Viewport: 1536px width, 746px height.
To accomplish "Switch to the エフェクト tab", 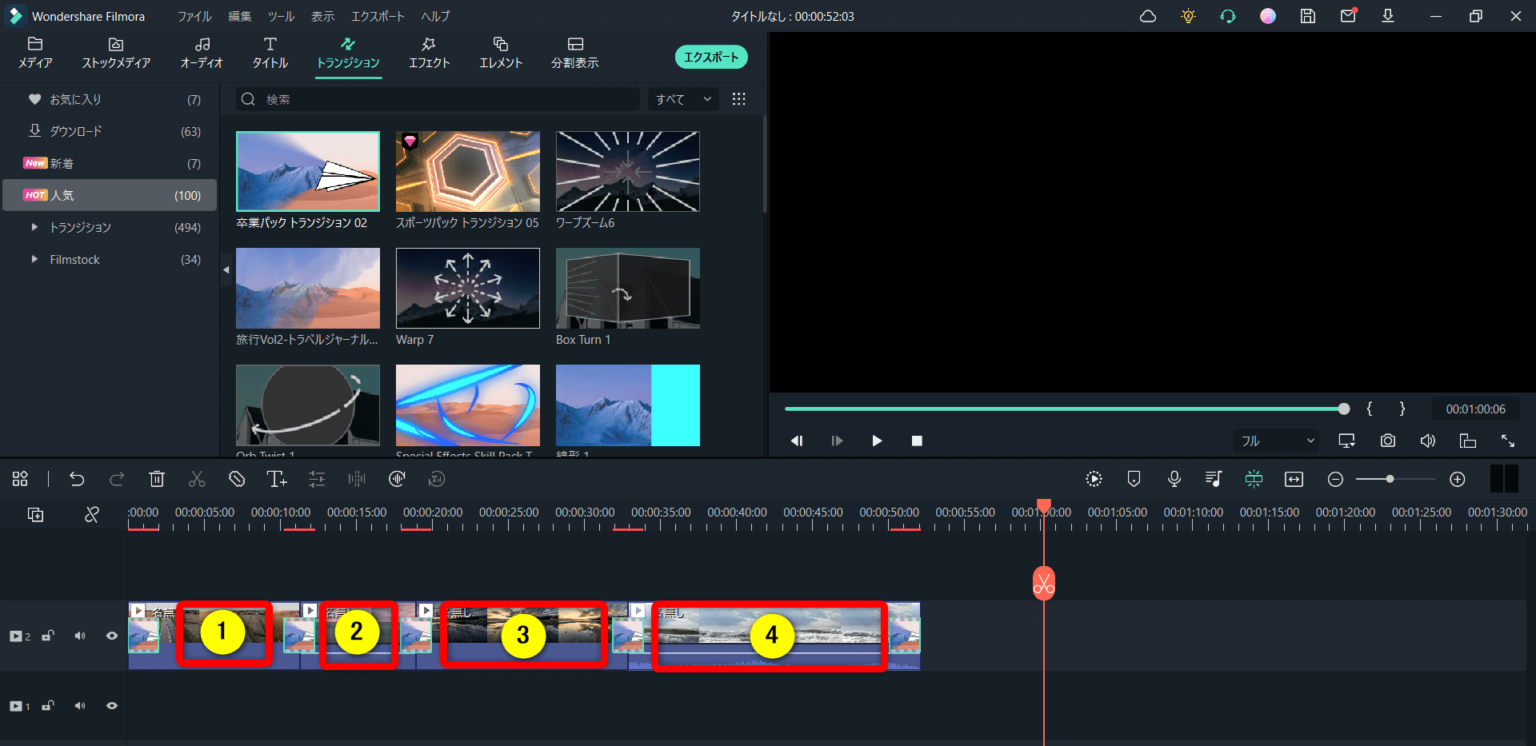I will [429, 53].
